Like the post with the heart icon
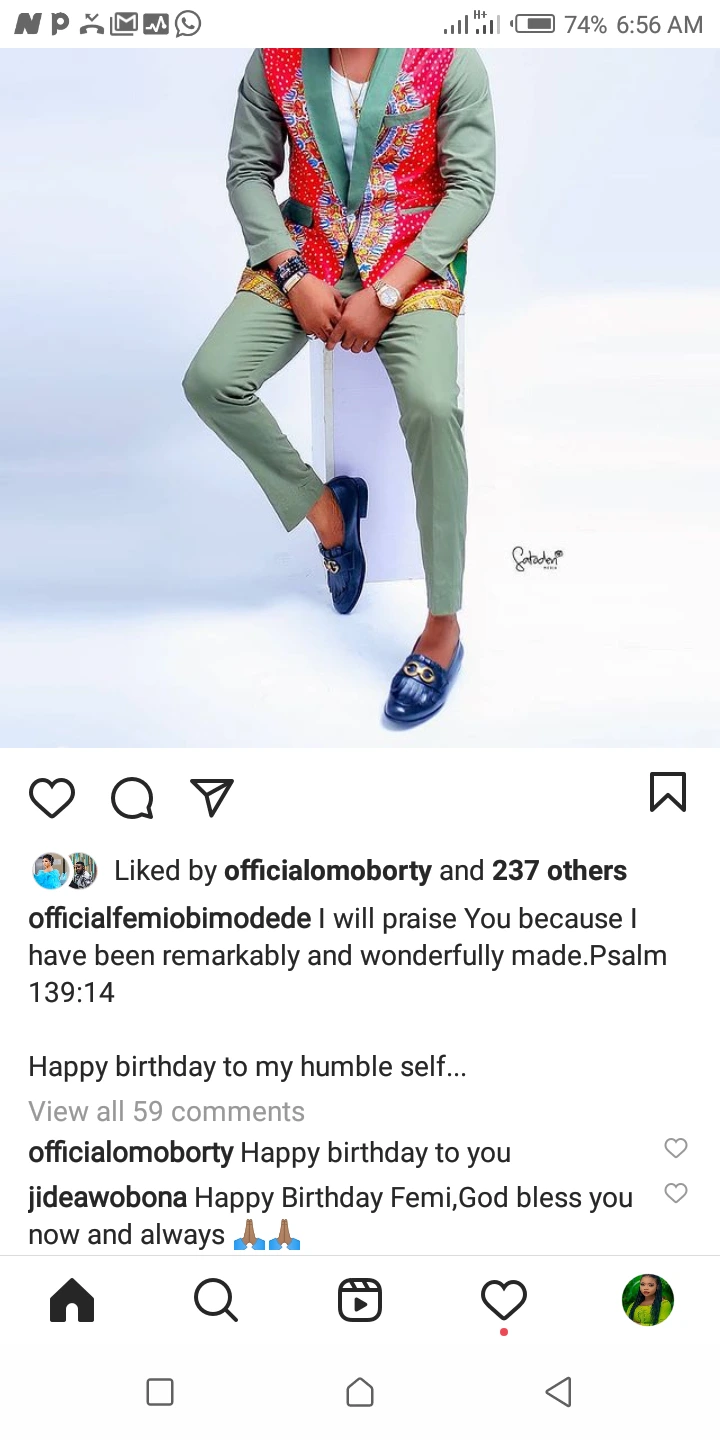Viewport: 720px width, 1440px height. pos(52,798)
